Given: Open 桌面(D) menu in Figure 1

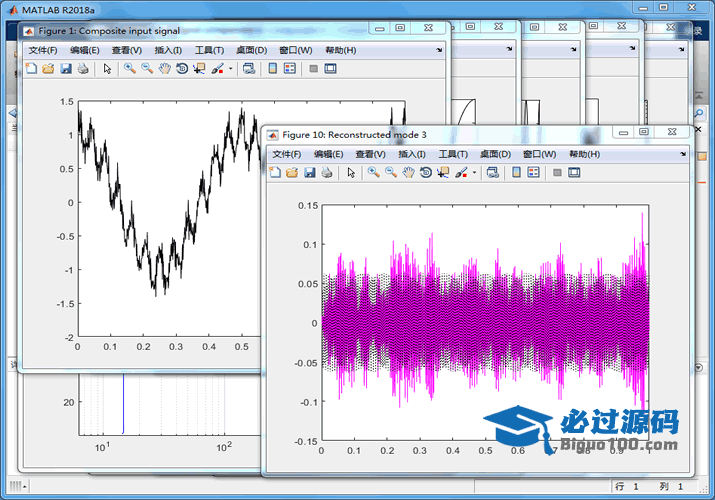Looking at the screenshot, I should point(252,50).
